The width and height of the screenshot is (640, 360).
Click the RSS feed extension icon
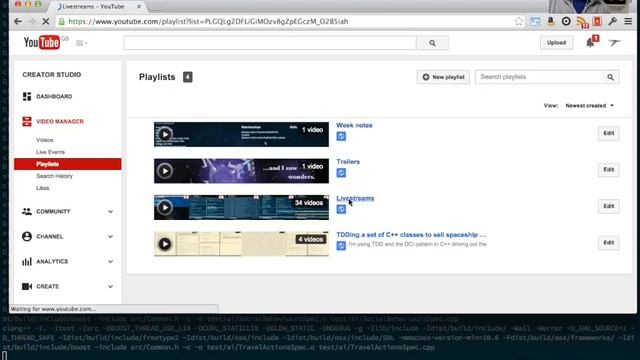[x=582, y=22]
